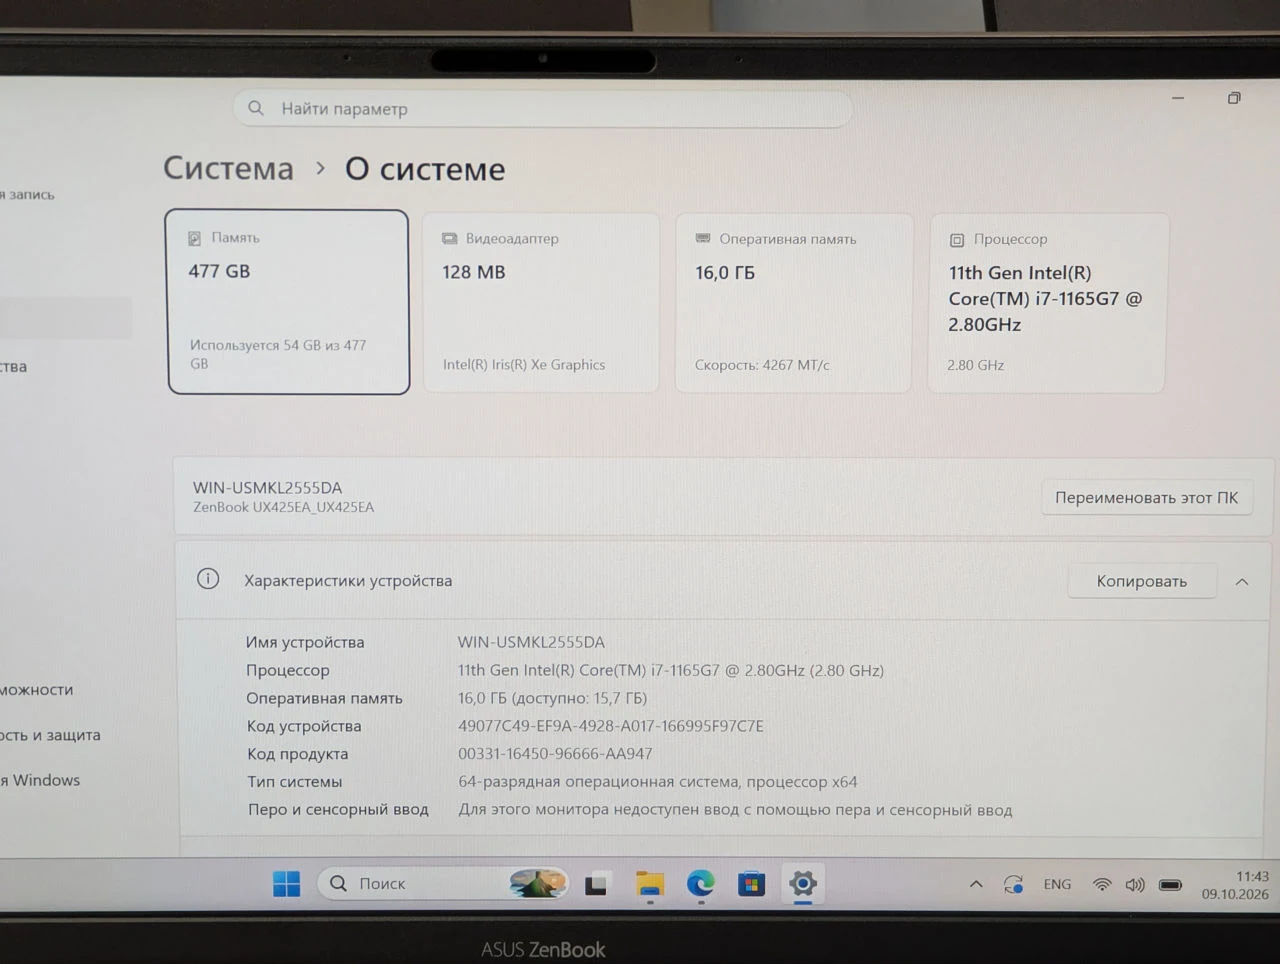Switch the ENG input language indicator
Image resolution: width=1280 pixels, height=964 pixels.
point(1057,884)
